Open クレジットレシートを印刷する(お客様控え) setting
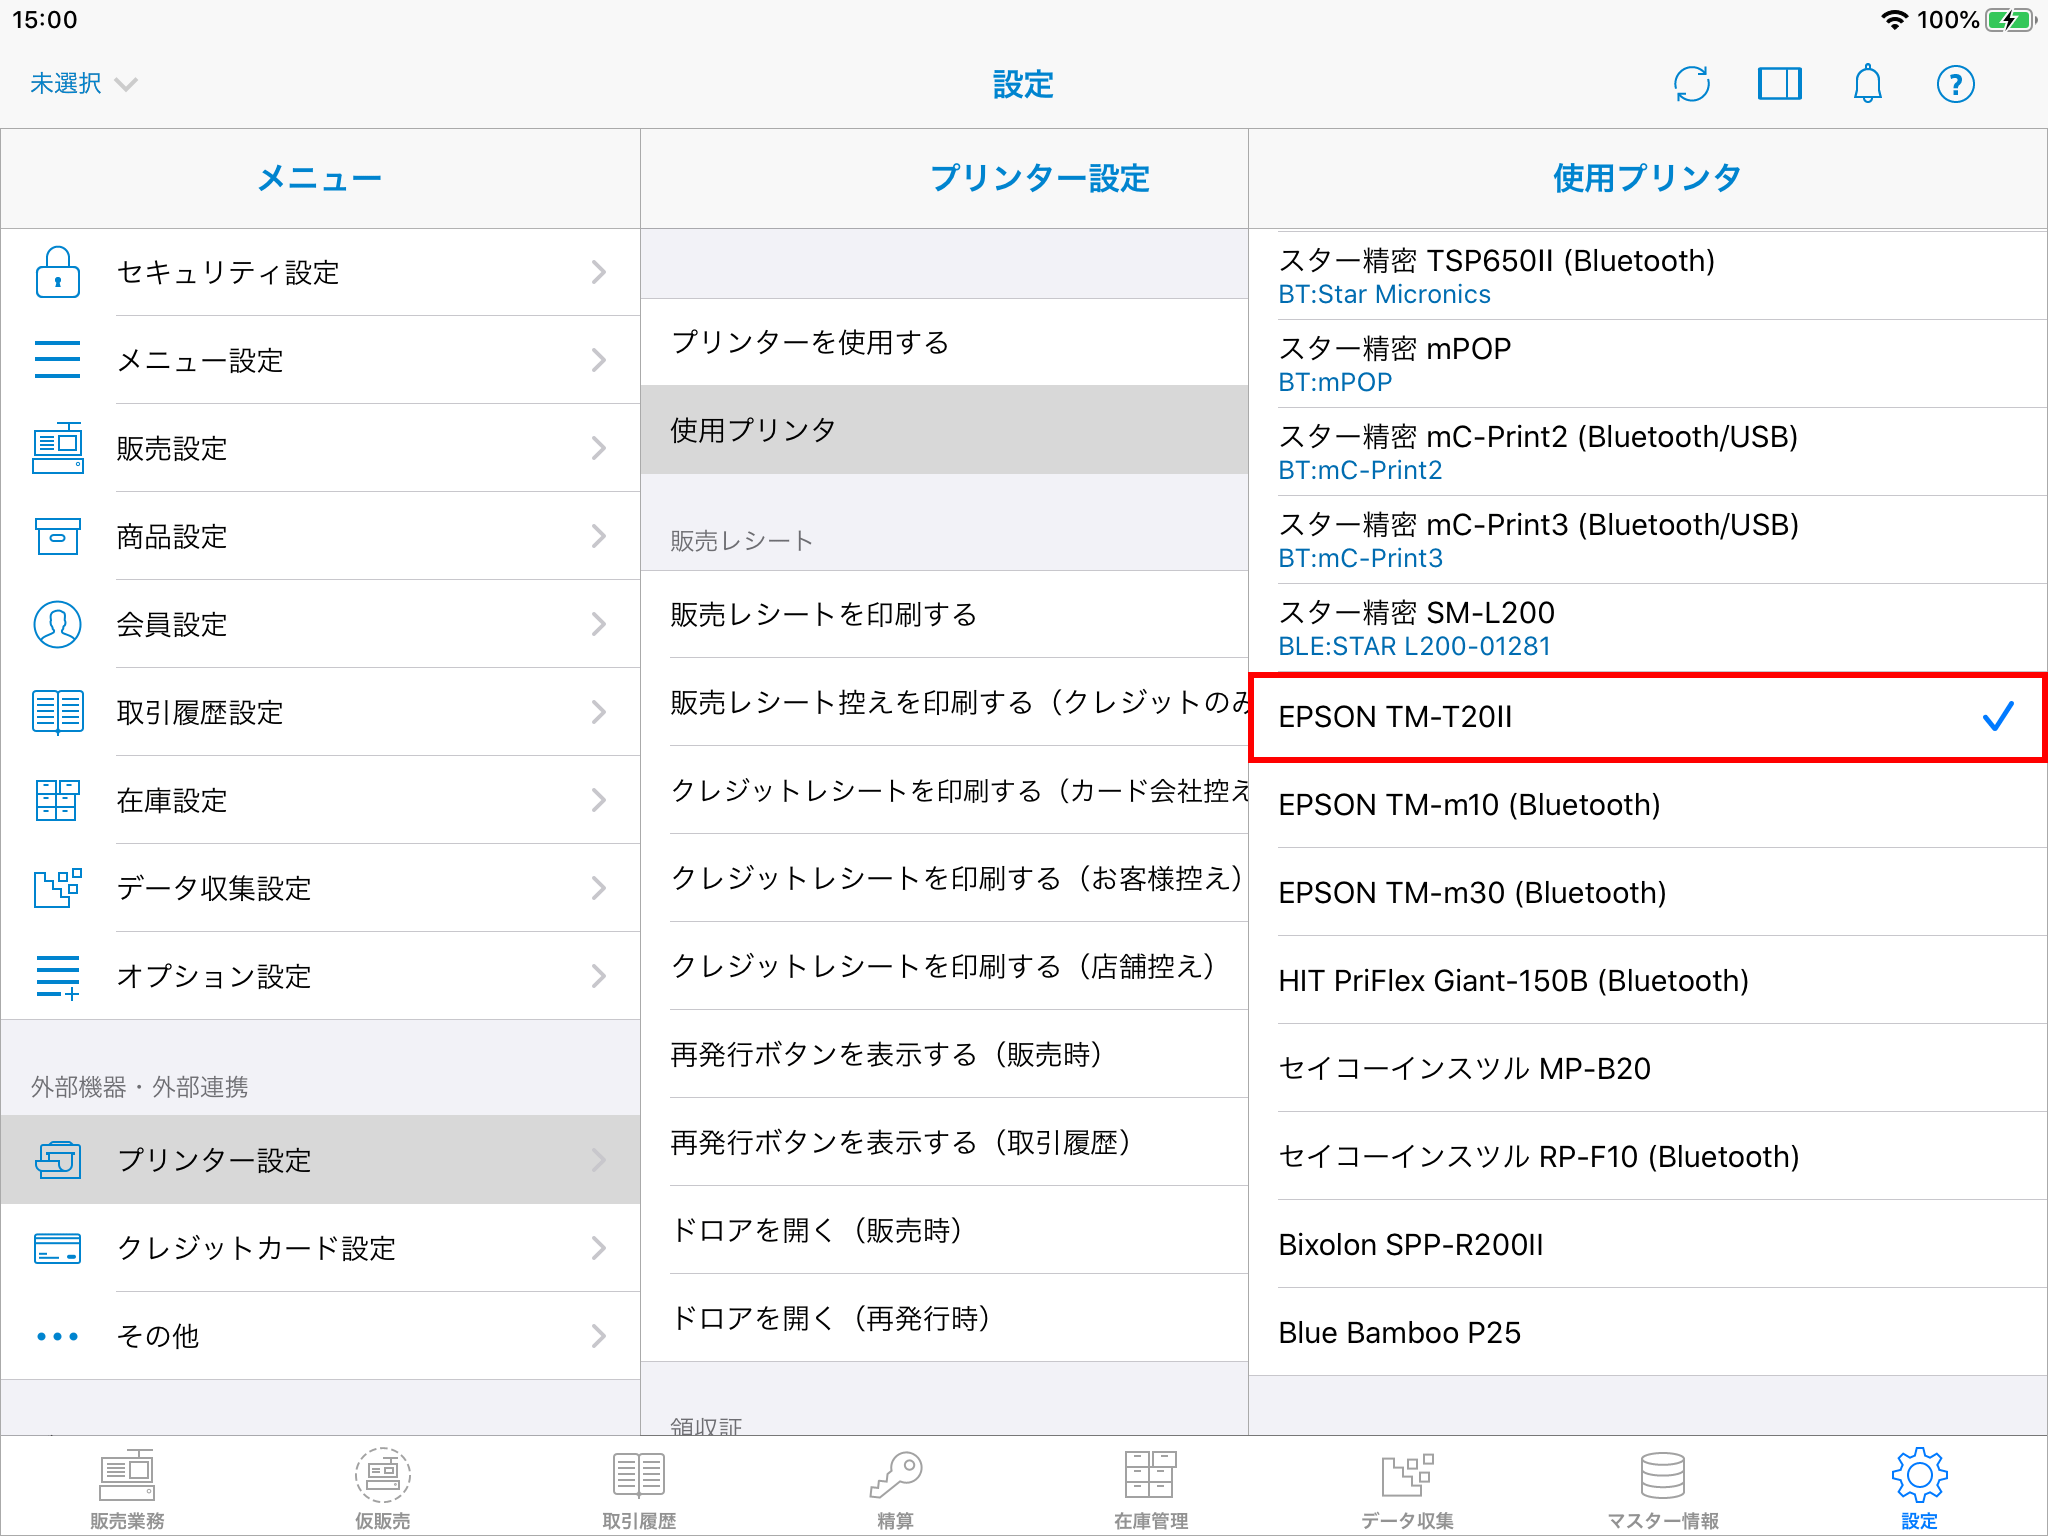This screenshot has height=1536, width=2048. tap(944, 878)
